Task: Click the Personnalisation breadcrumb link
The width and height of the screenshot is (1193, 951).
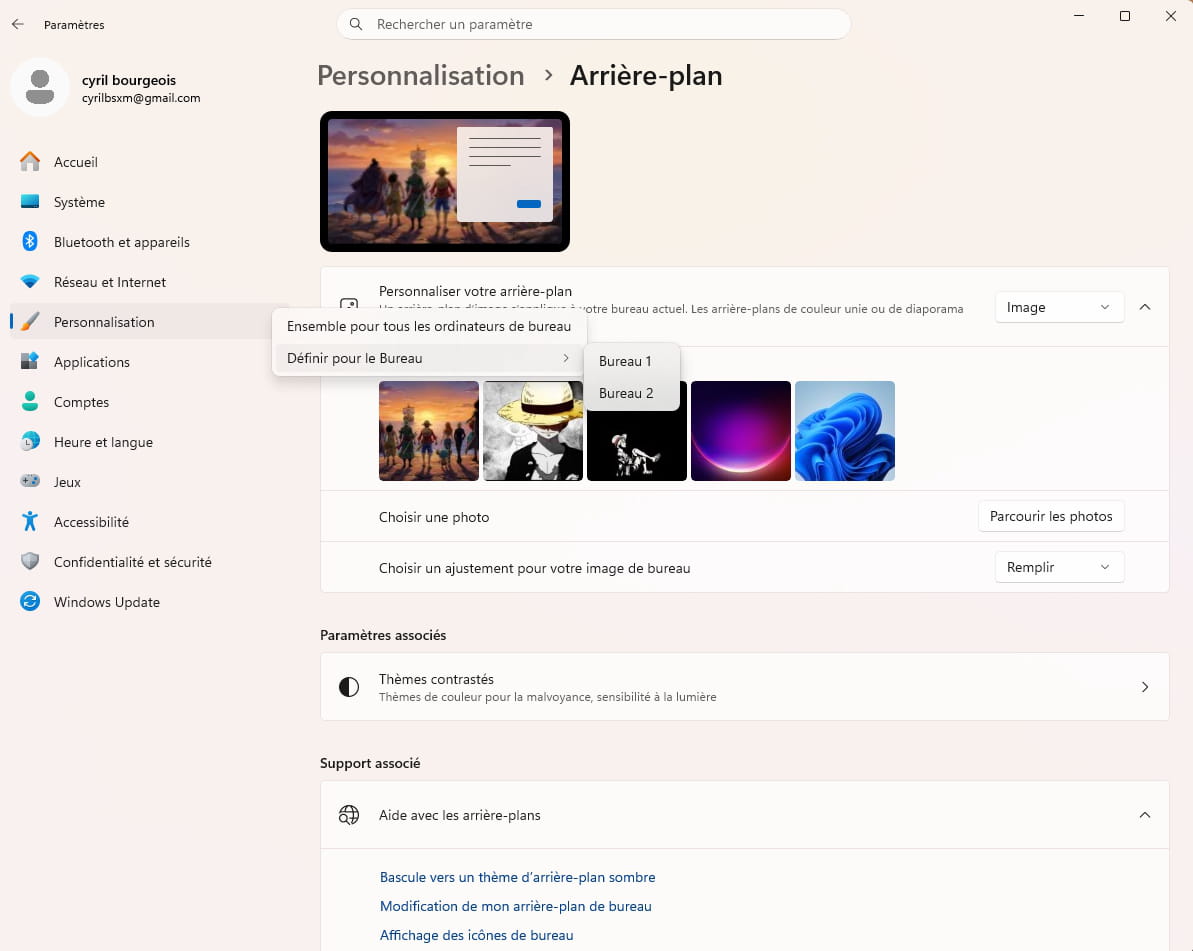Action: [421, 76]
